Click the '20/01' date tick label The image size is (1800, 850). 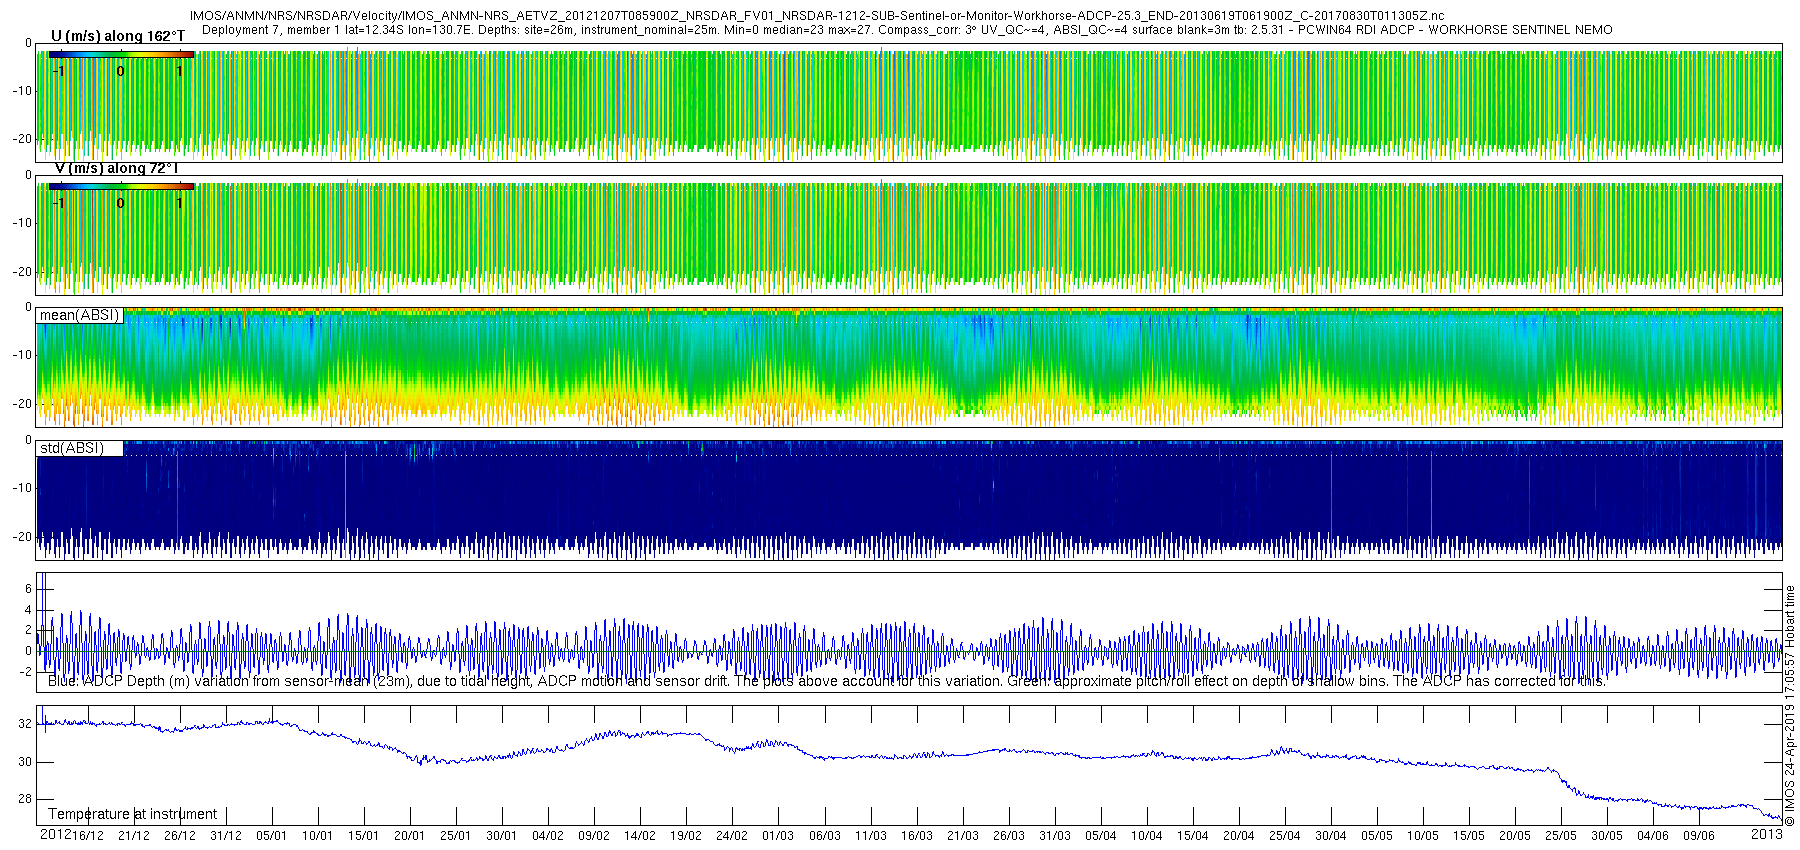(x=410, y=836)
